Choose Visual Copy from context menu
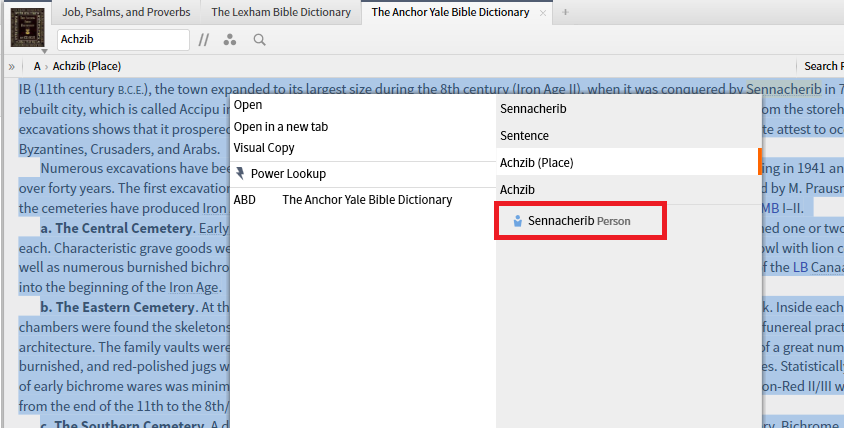The width and height of the screenshot is (844, 428). point(264,148)
